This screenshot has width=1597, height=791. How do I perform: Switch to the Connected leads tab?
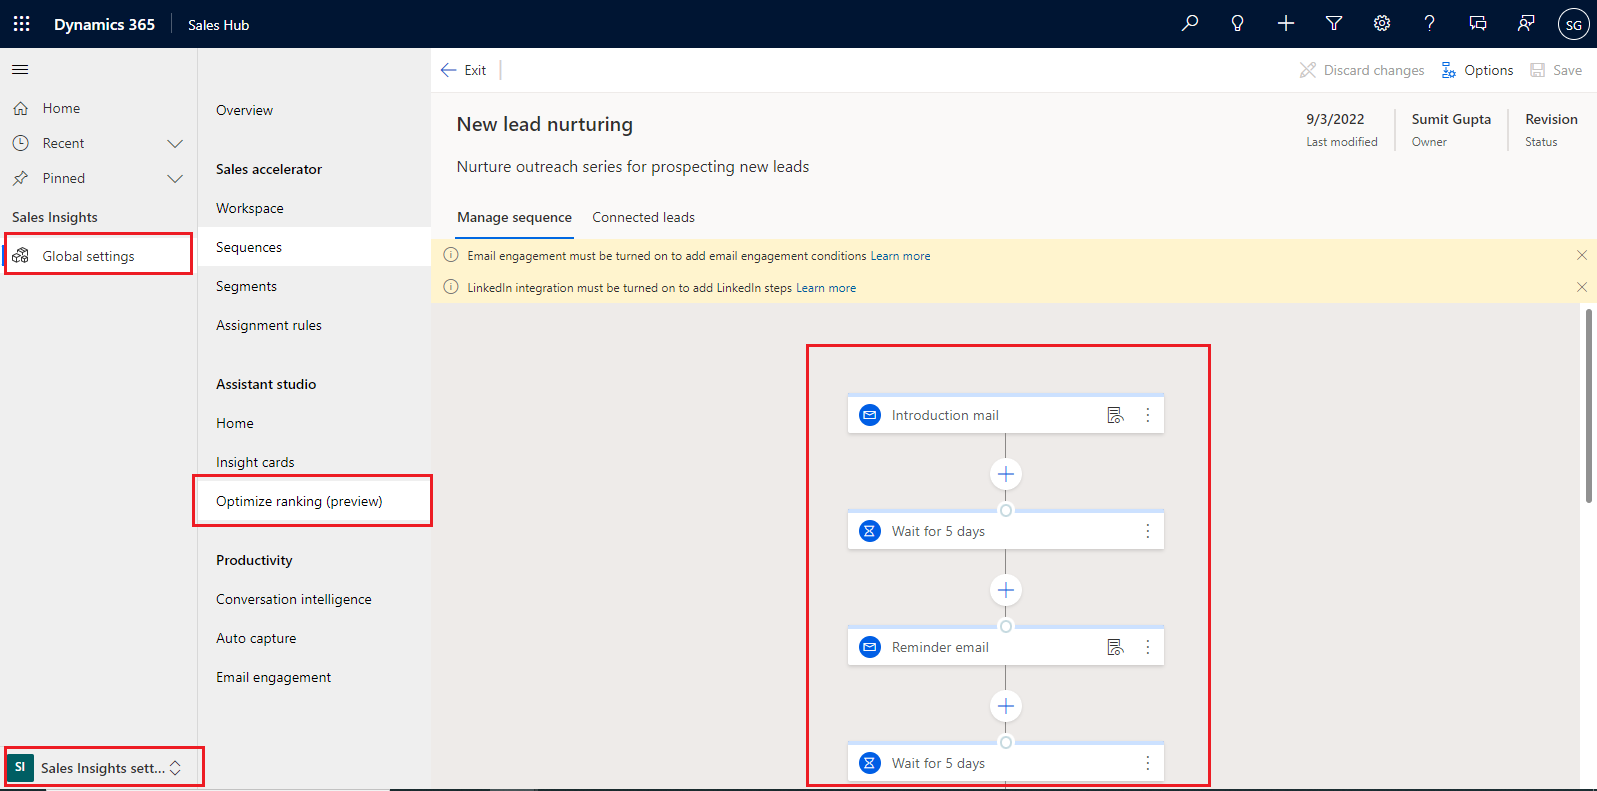643,217
